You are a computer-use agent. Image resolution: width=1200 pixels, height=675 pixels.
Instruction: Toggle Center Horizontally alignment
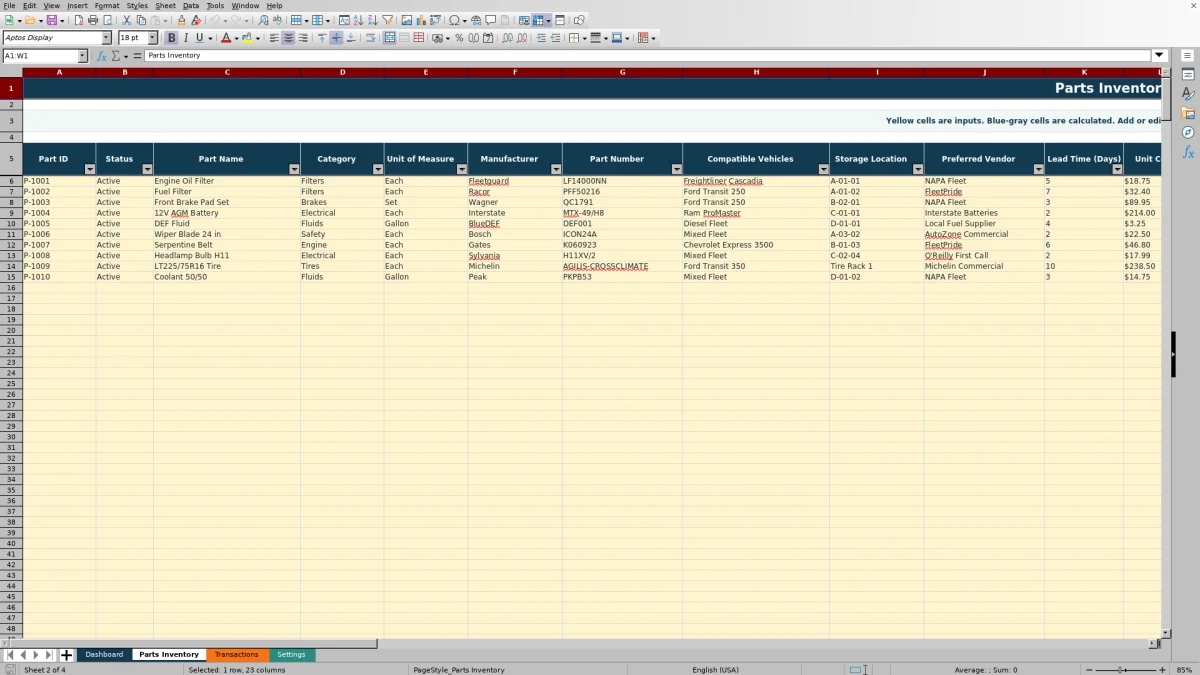[x=288, y=38]
